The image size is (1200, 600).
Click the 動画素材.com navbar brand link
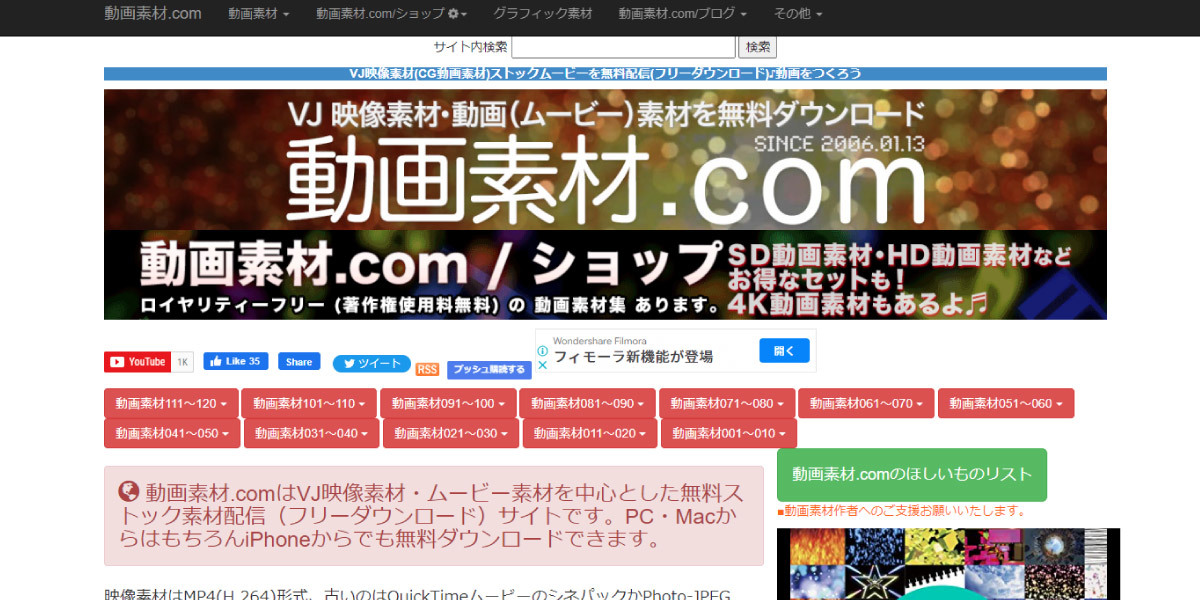coord(153,14)
